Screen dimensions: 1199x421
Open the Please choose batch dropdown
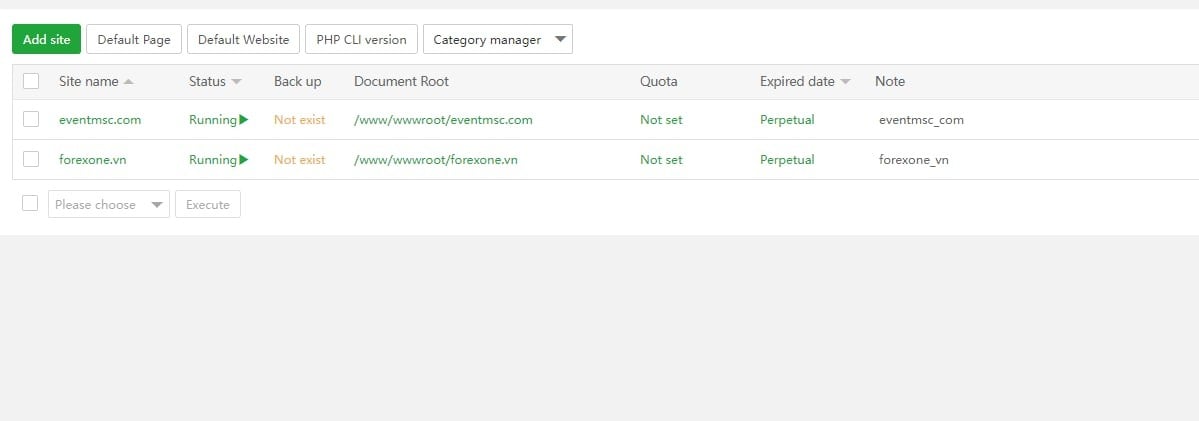point(109,205)
